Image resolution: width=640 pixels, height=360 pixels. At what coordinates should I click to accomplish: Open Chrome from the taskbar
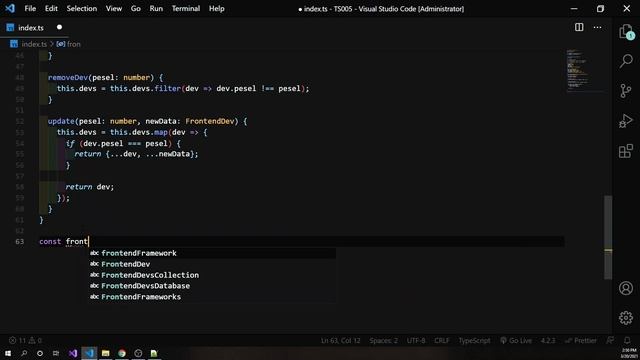pos(122,353)
